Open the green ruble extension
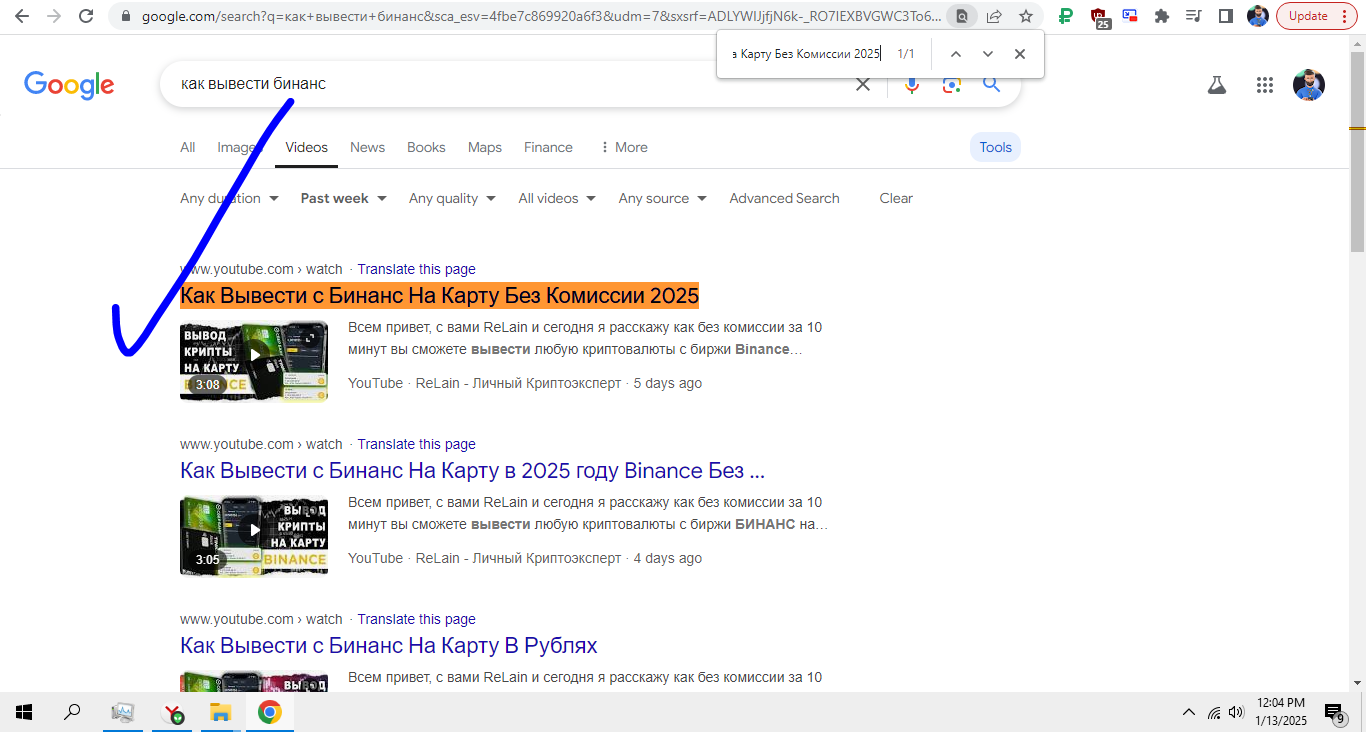The image size is (1366, 732). coord(1066,16)
